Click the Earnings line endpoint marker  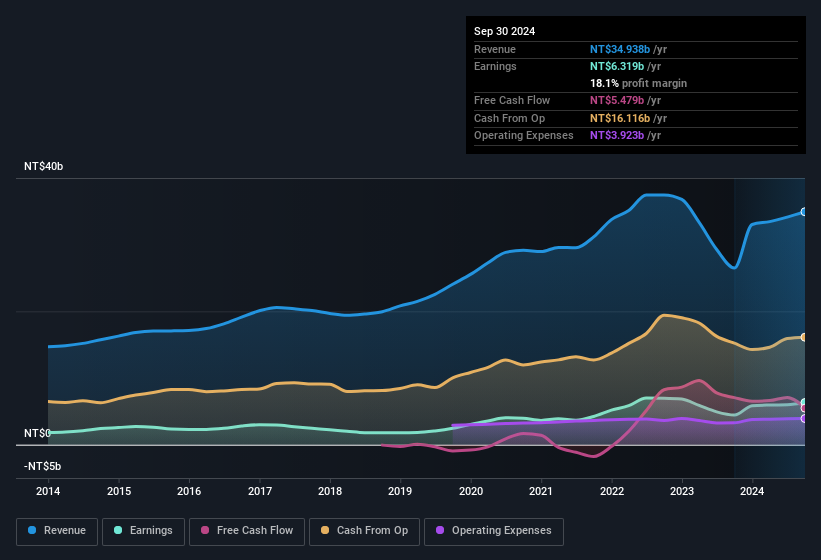(x=804, y=402)
